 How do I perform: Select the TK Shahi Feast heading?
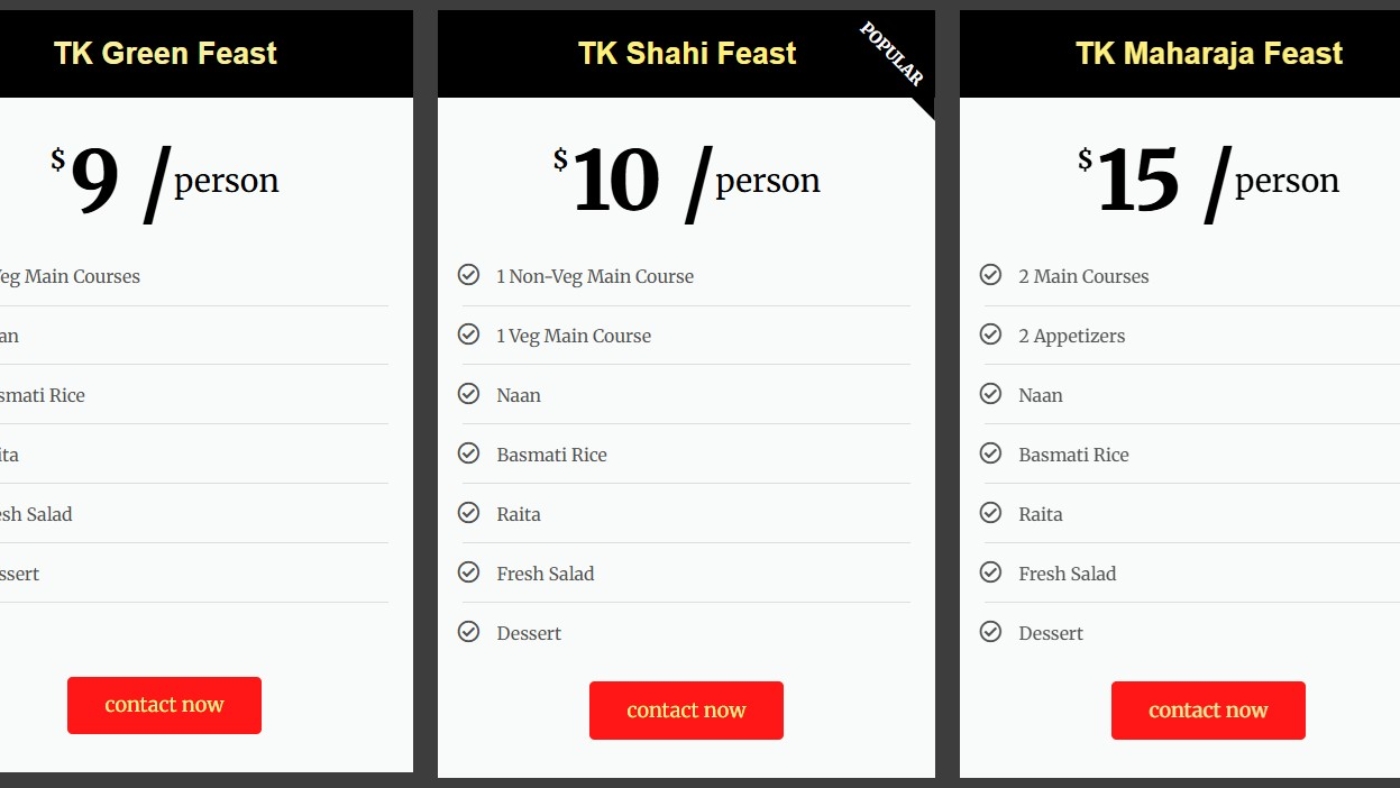click(x=687, y=53)
